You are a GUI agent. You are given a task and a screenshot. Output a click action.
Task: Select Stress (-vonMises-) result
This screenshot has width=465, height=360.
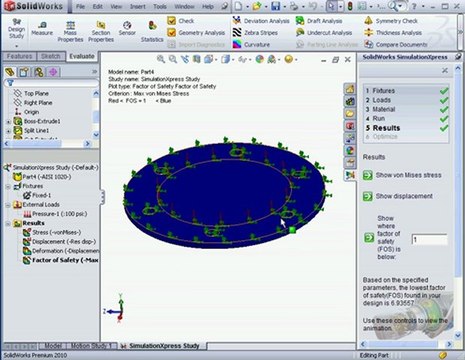tap(52, 232)
